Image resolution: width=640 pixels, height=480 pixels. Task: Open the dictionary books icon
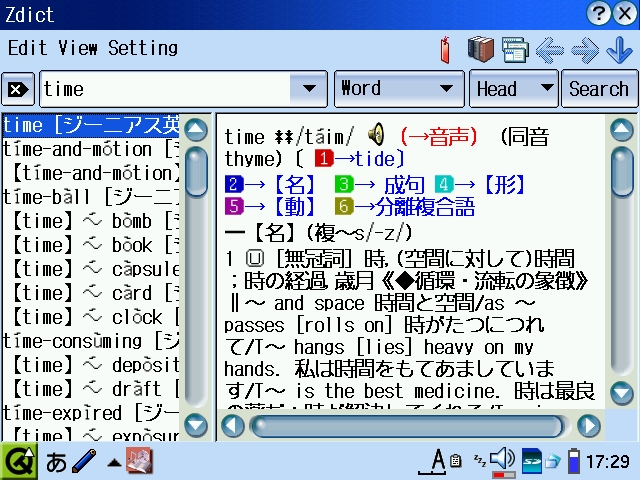(482, 48)
